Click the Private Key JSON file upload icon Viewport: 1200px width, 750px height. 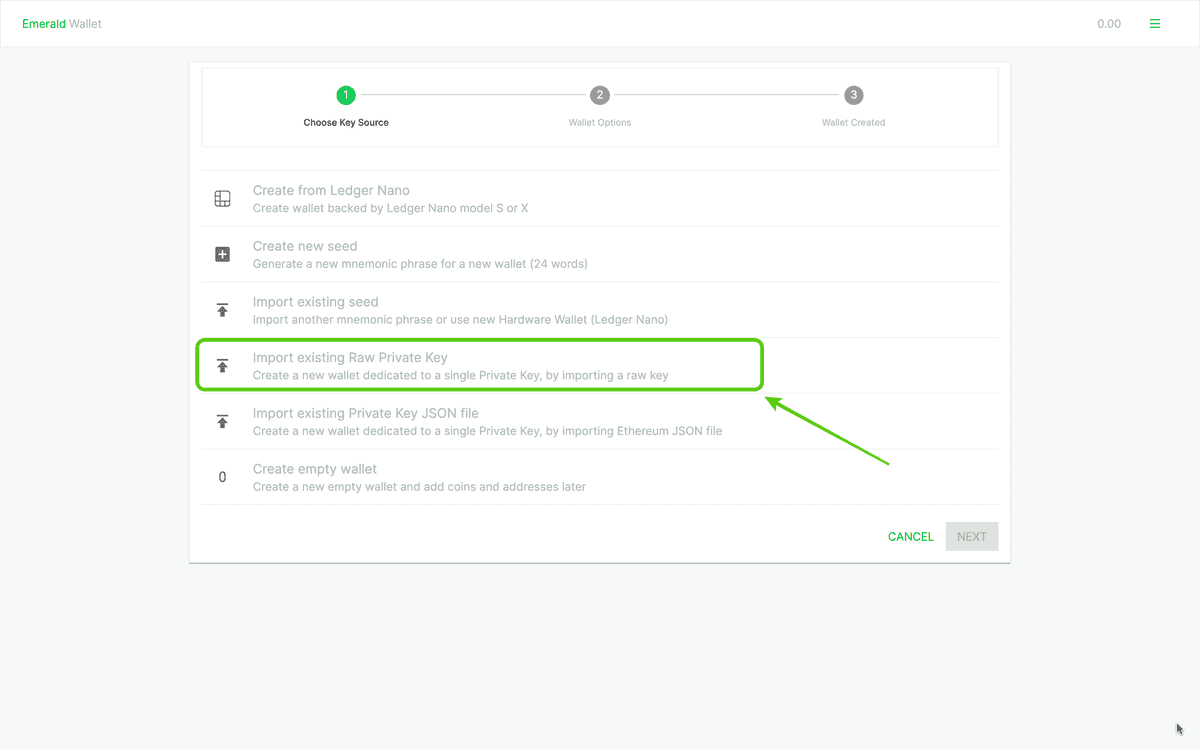pos(222,421)
